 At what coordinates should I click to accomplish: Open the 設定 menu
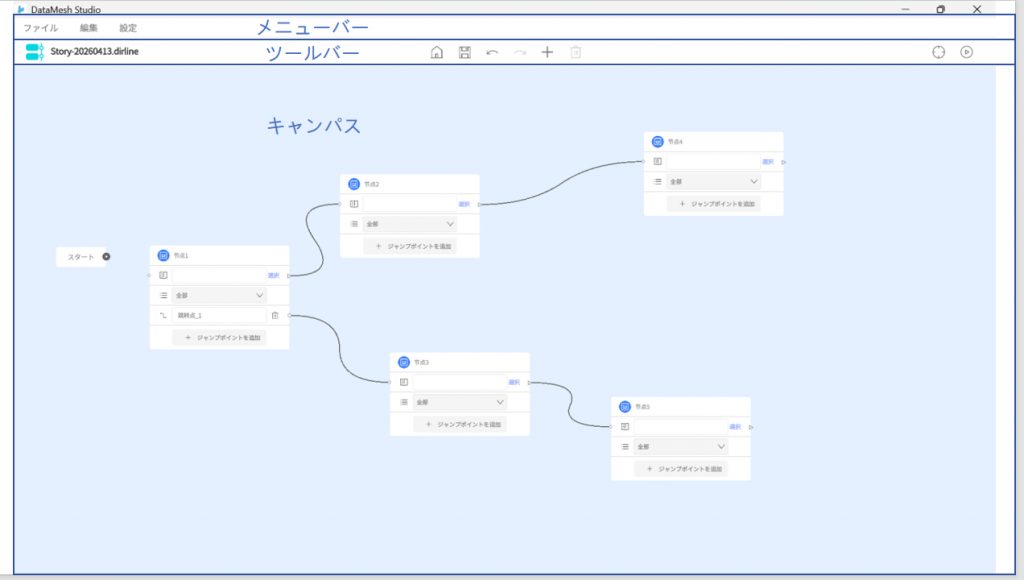[128, 28]
